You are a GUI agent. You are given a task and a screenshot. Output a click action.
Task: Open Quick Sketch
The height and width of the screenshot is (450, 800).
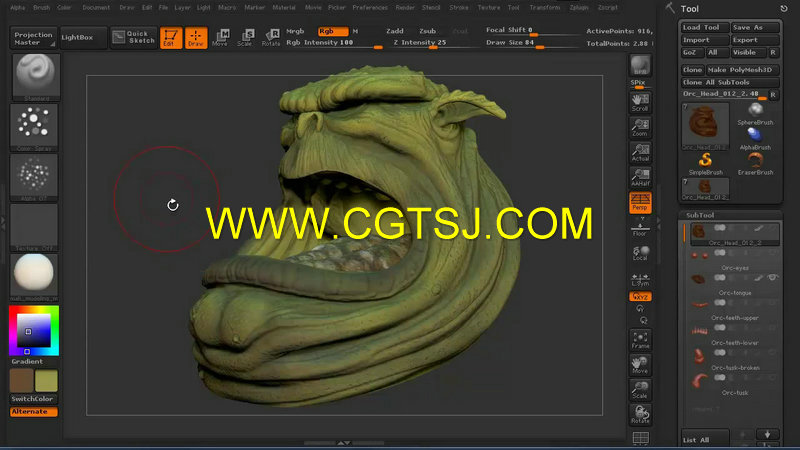click(x=133, y=37)
